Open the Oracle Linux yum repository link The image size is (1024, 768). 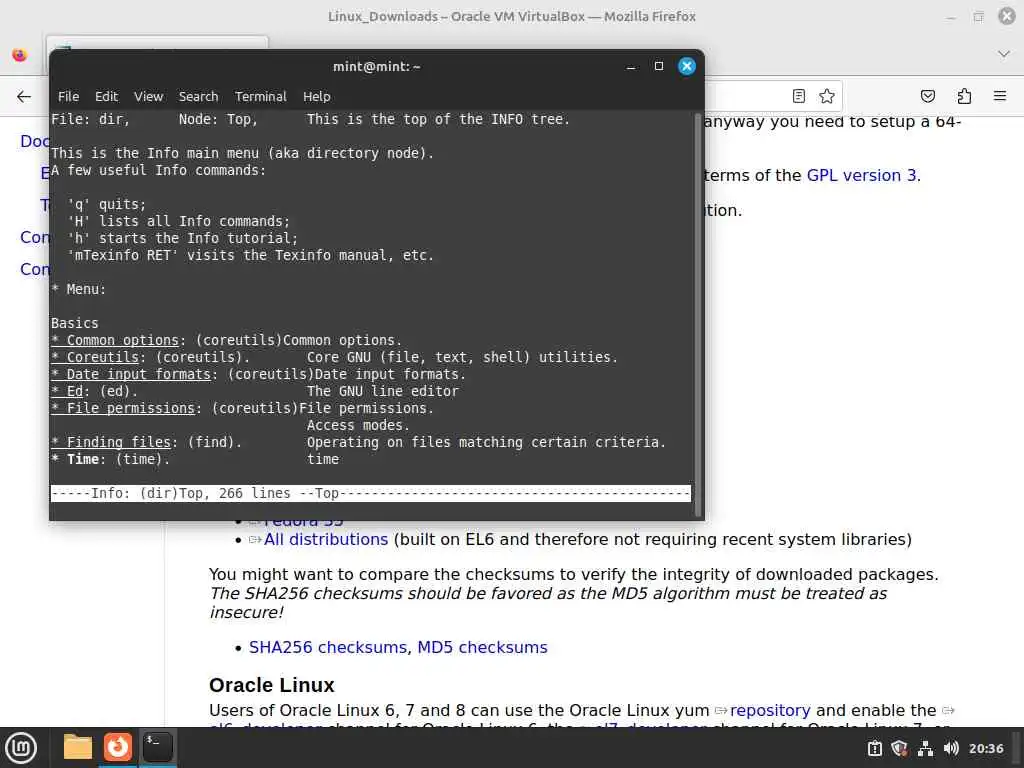[x=770, y=710]
